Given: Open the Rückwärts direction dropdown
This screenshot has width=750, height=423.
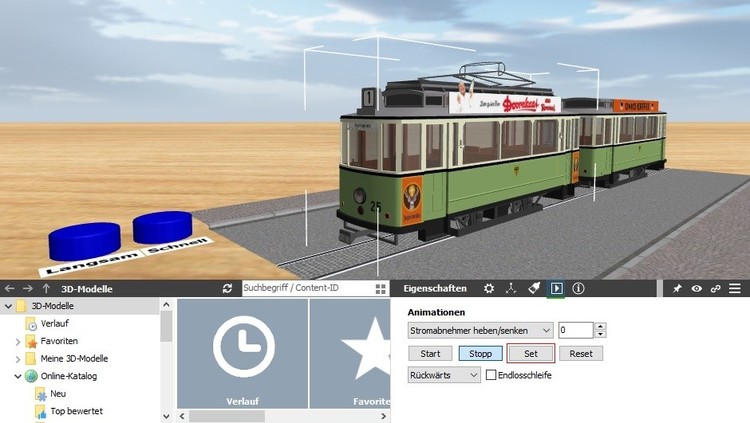Looking at the screenshot, I should point(444,375).
